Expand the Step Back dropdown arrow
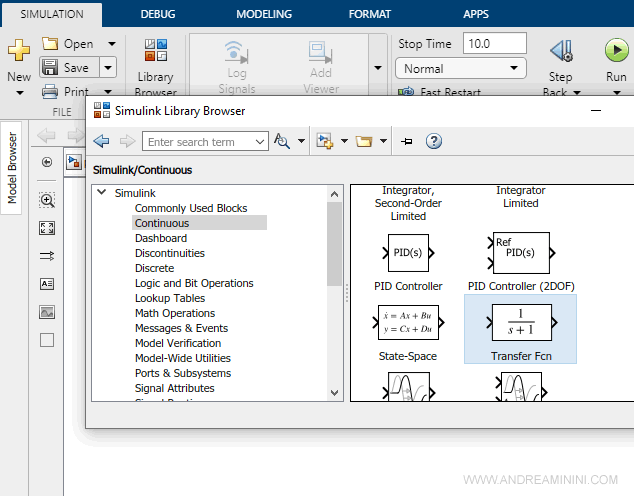Screen dimensions: 634x496 tap(577, 93)
